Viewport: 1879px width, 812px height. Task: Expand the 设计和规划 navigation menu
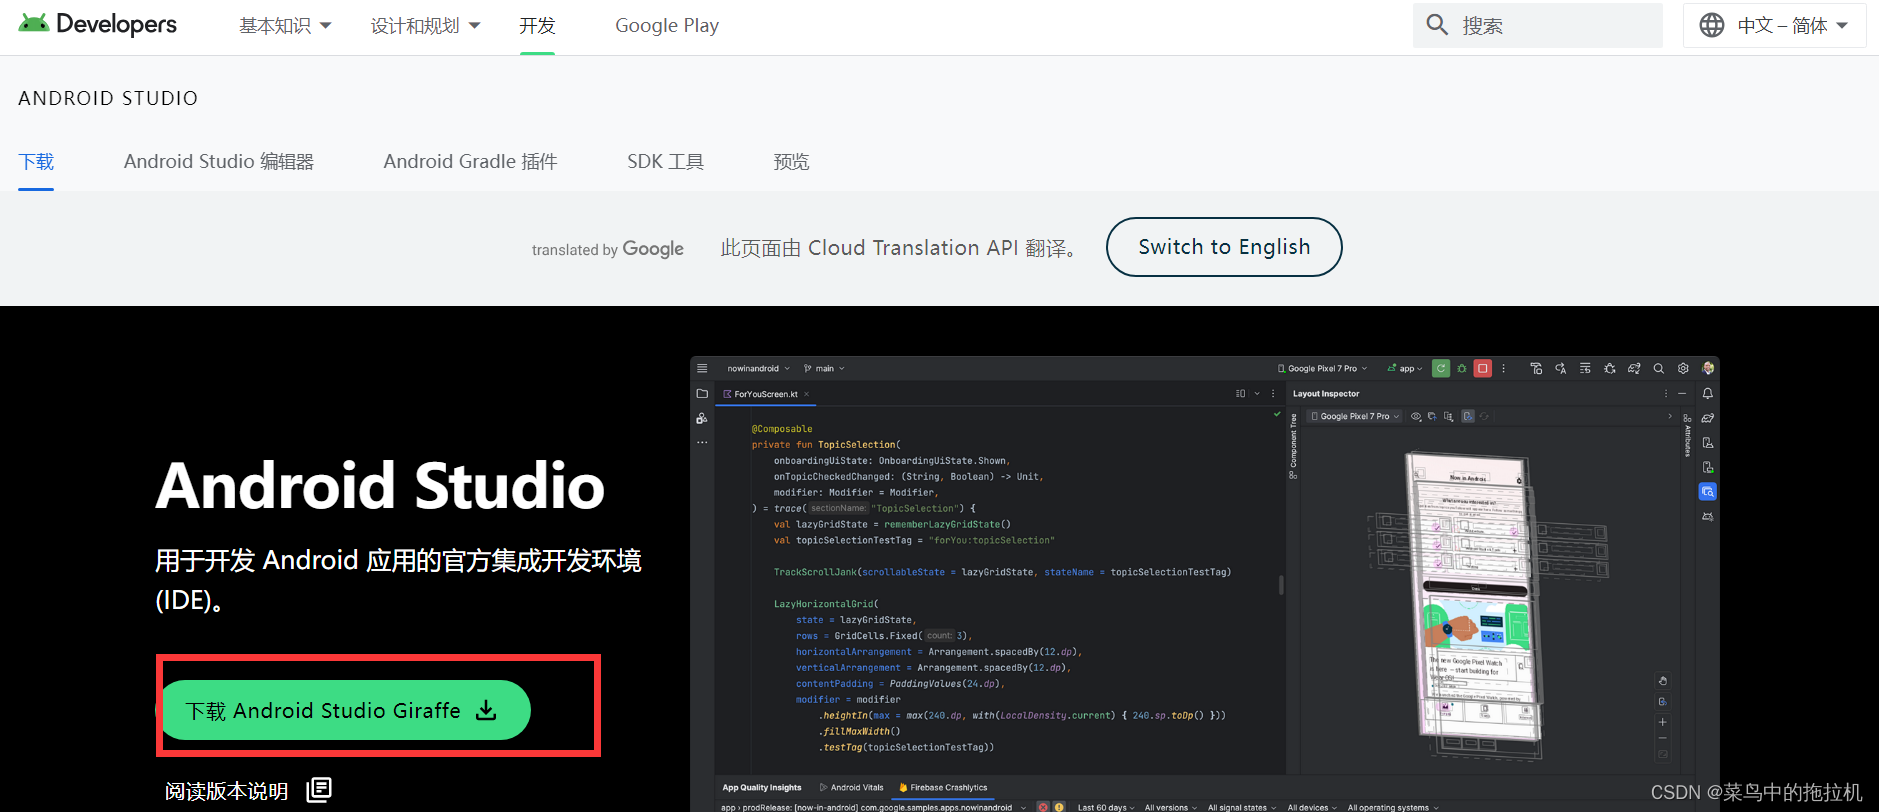tap(425, 26)
